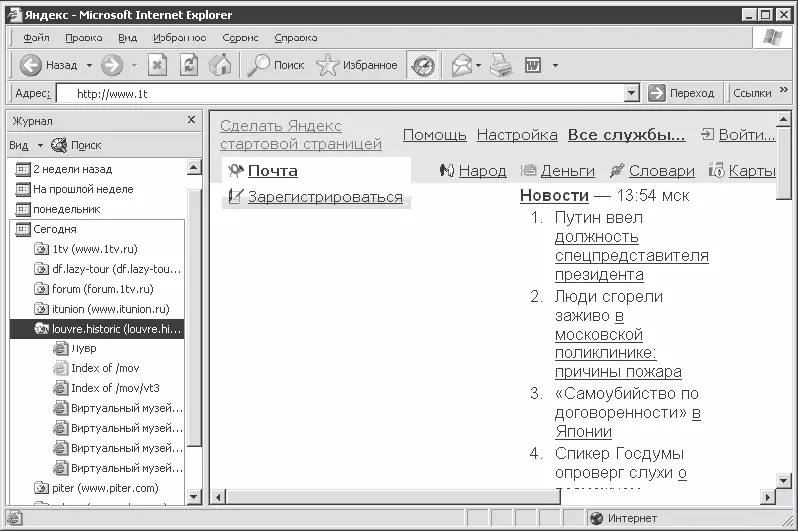Click the Помощь link

pos(435,135)
